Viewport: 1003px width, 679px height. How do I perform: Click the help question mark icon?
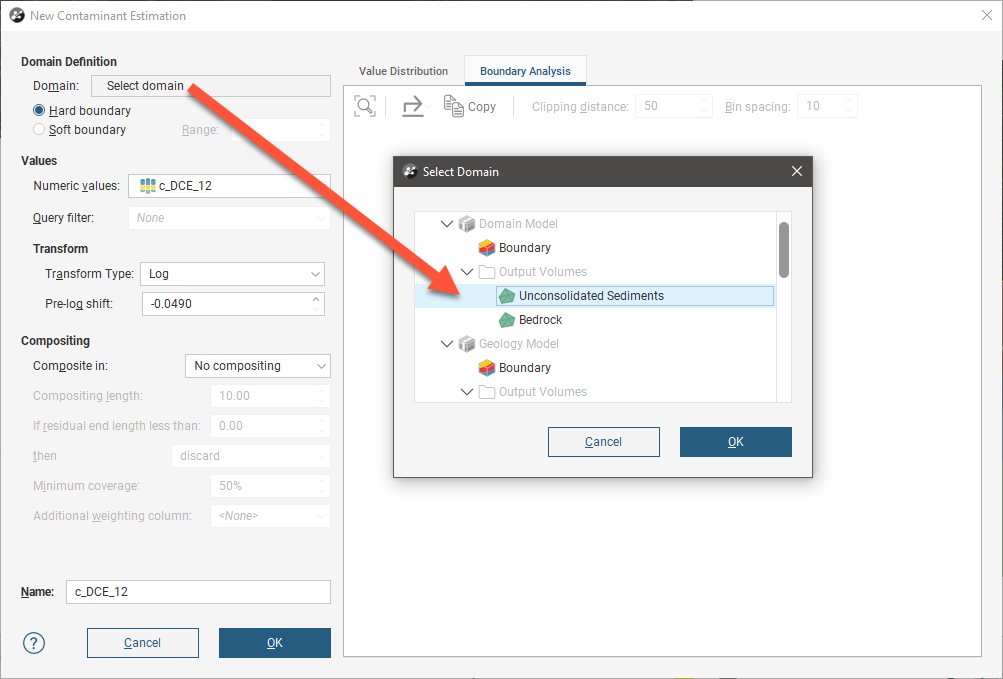click(34, 643)
